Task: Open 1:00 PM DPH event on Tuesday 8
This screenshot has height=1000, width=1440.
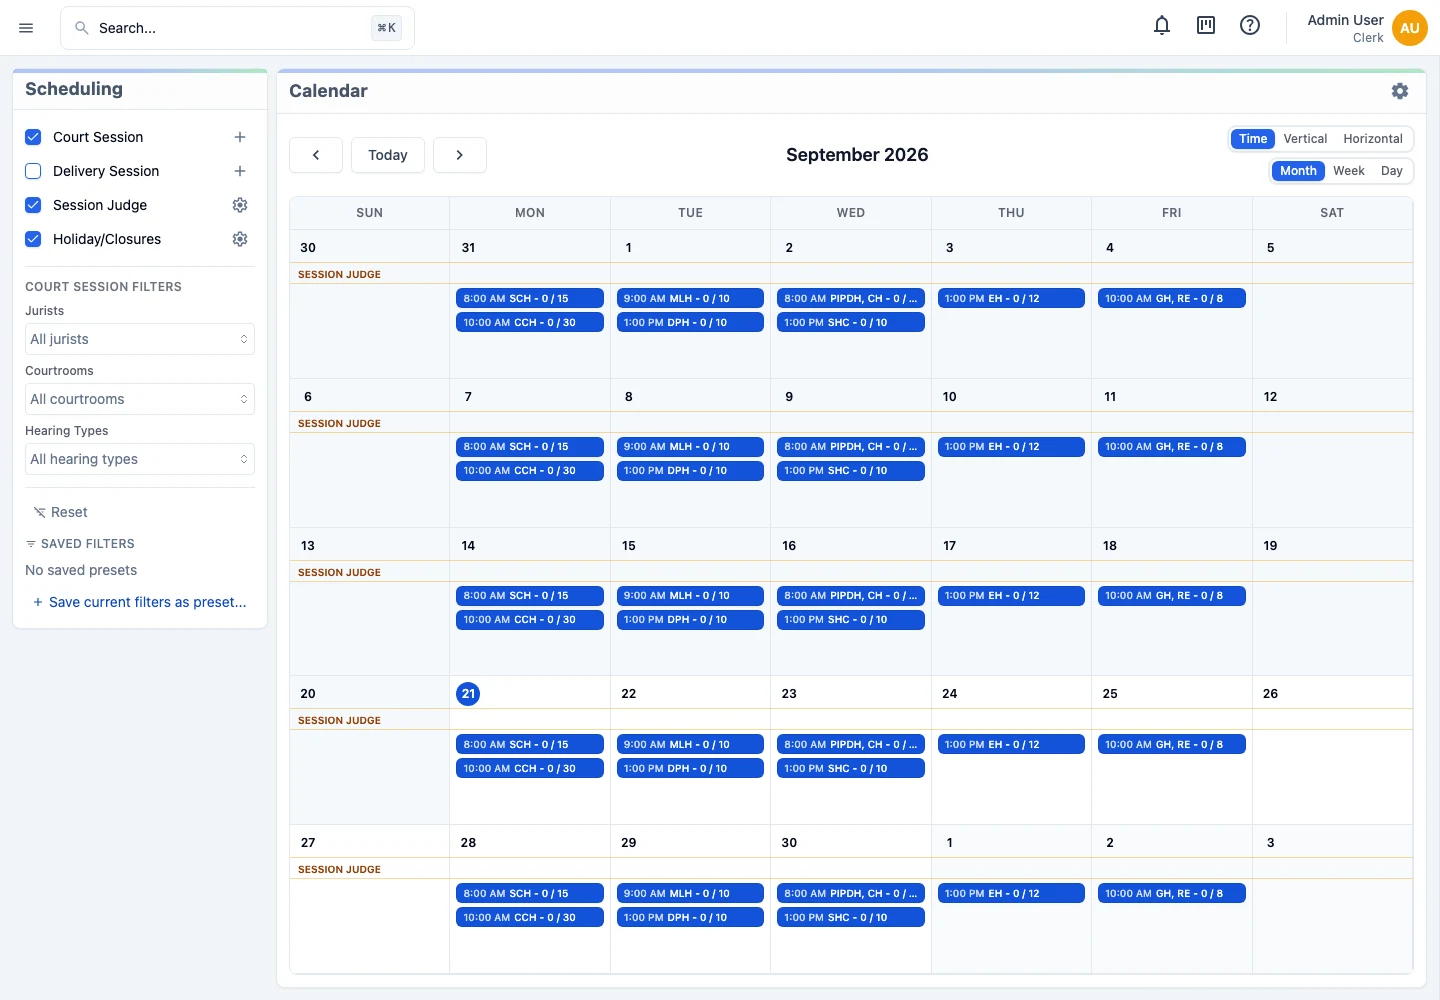Action: point(690,471)
